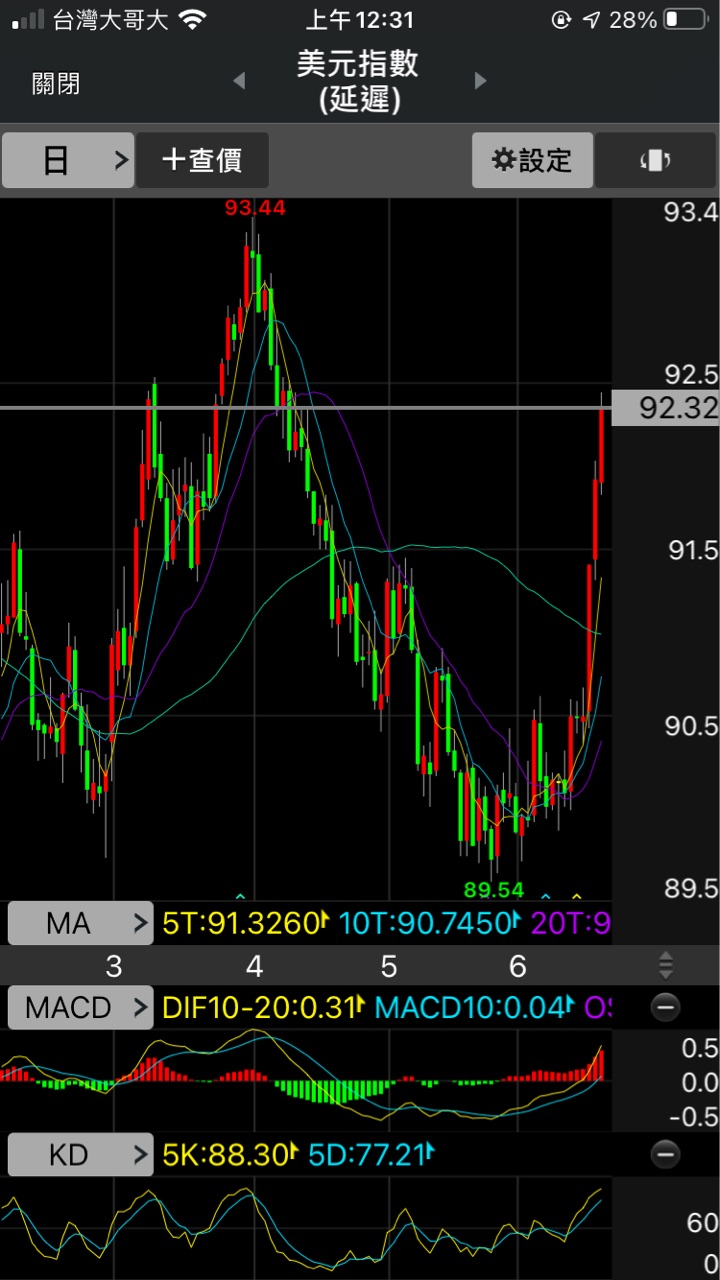720x1280 pixels.
Task: Open the KD indicator selector
Action: click(x=80, y=1155)
